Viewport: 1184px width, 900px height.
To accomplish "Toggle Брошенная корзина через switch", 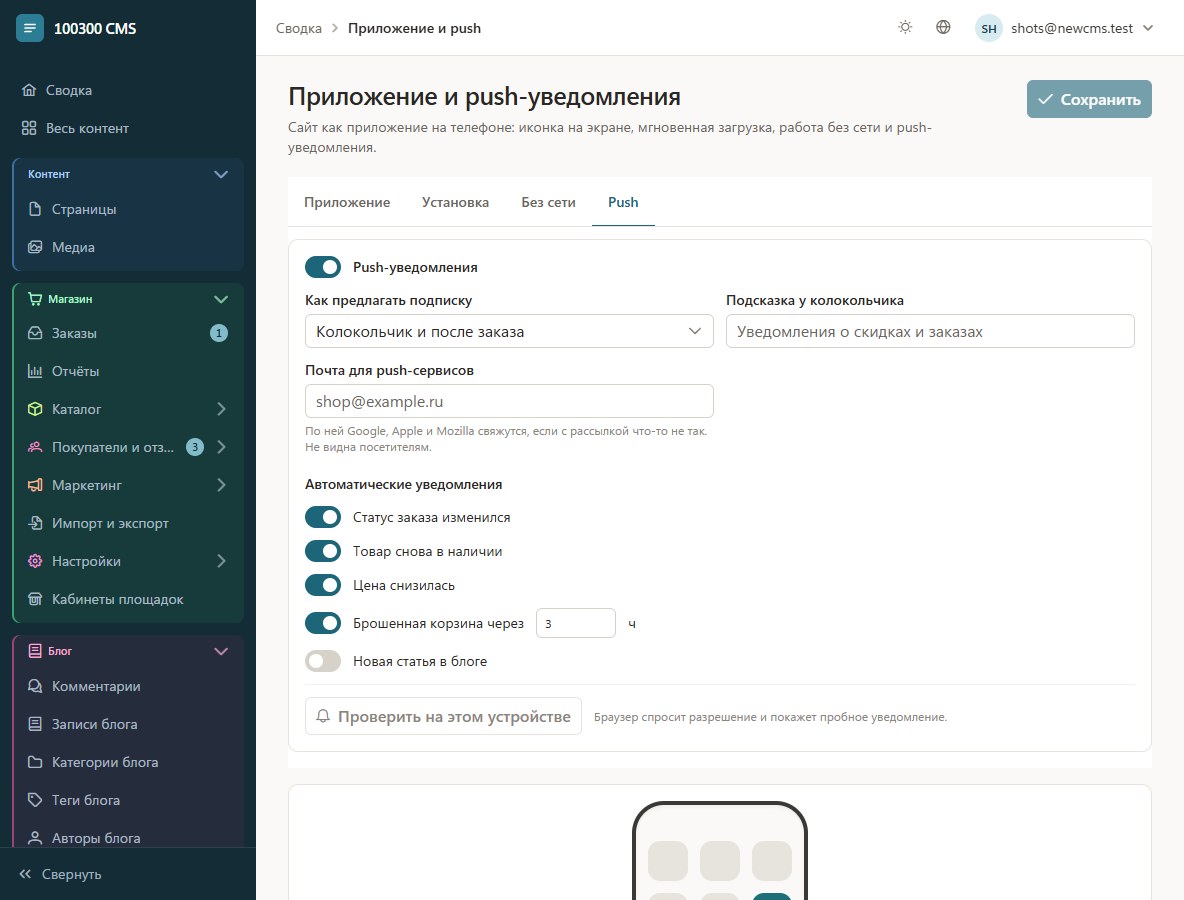I will (x=323, y=623).
